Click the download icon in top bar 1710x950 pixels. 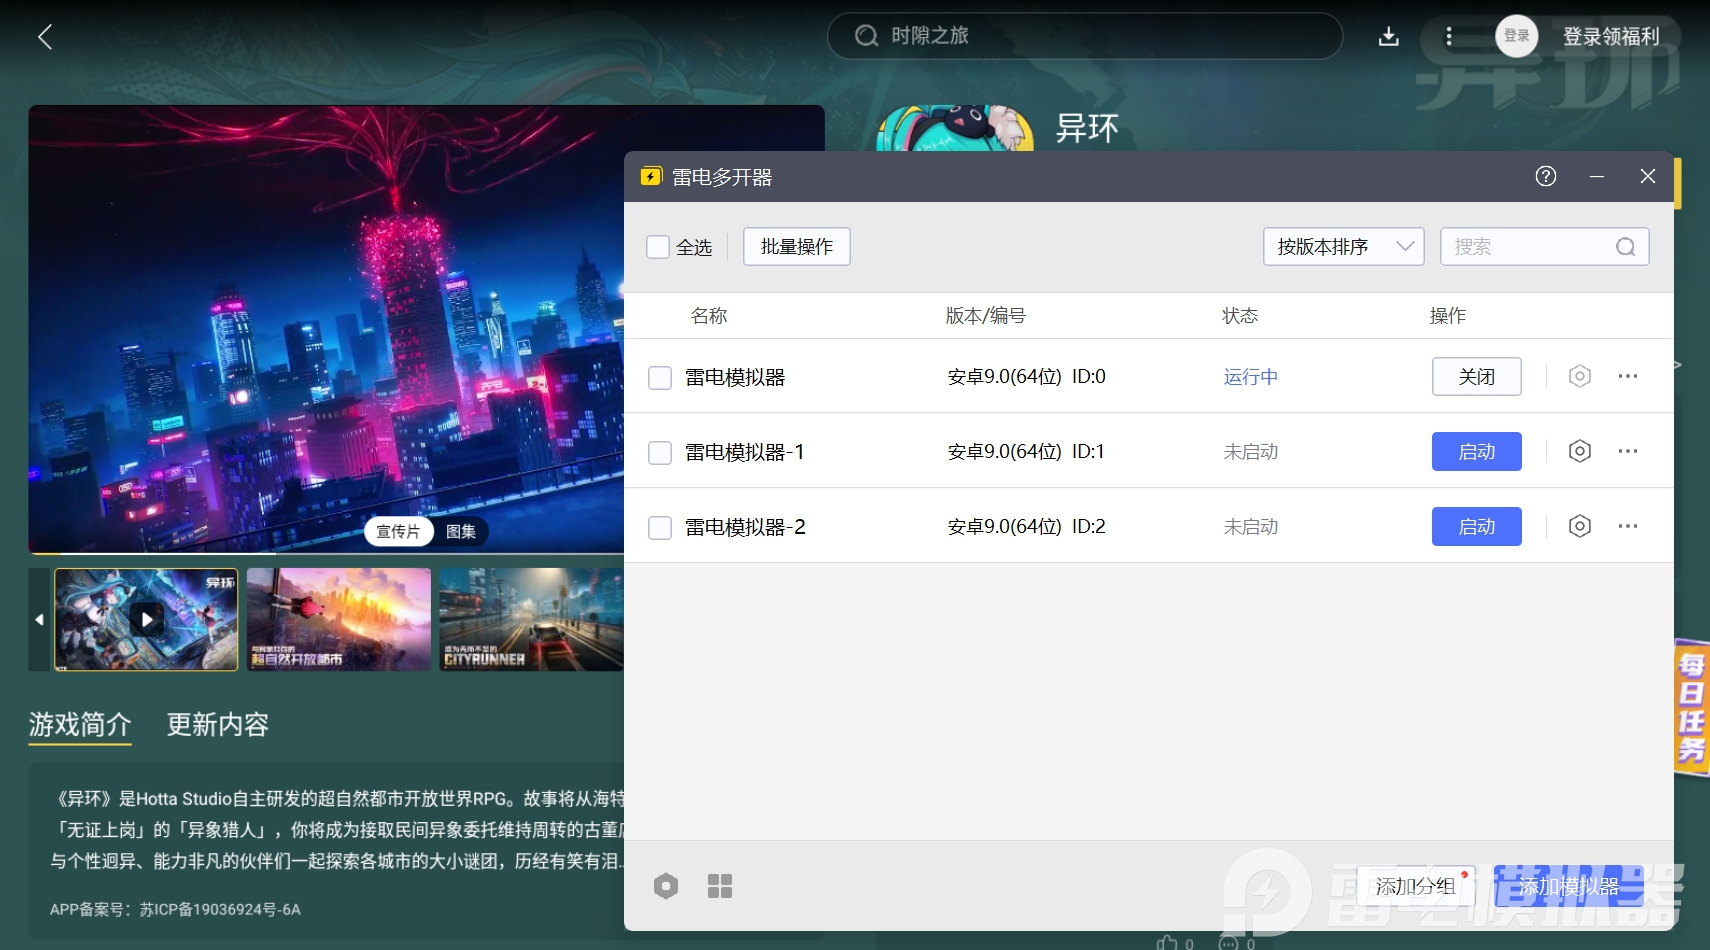click(1388, 37)
